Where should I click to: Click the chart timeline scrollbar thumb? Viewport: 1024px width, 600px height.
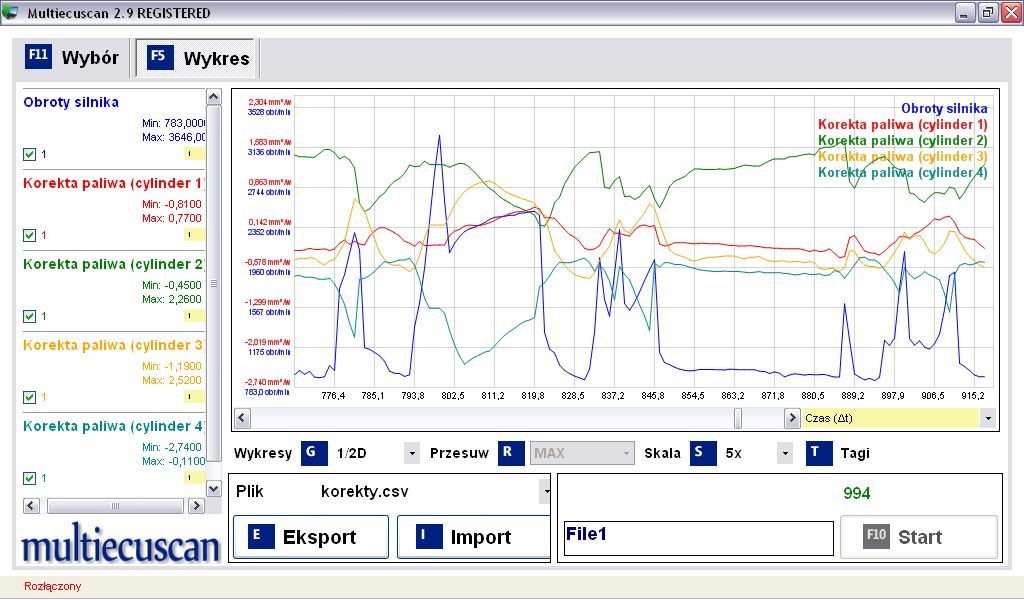[x=738, y=418]
